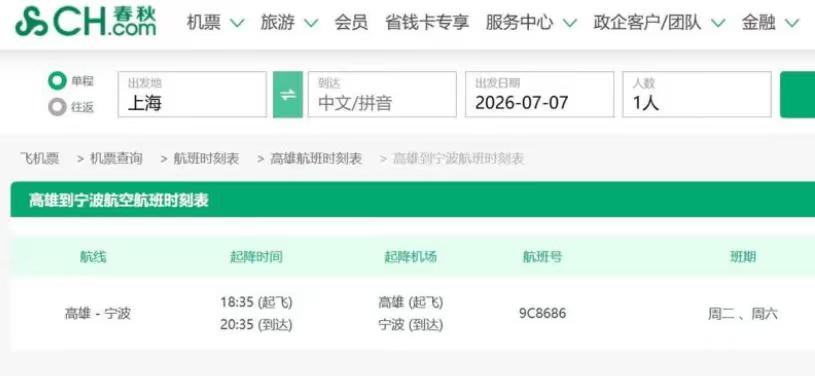Image resolution: width=815 pixels, height=376 pixels.
Task: Click the 高雄 - 宁波 route cell
Action: (98, 314)
